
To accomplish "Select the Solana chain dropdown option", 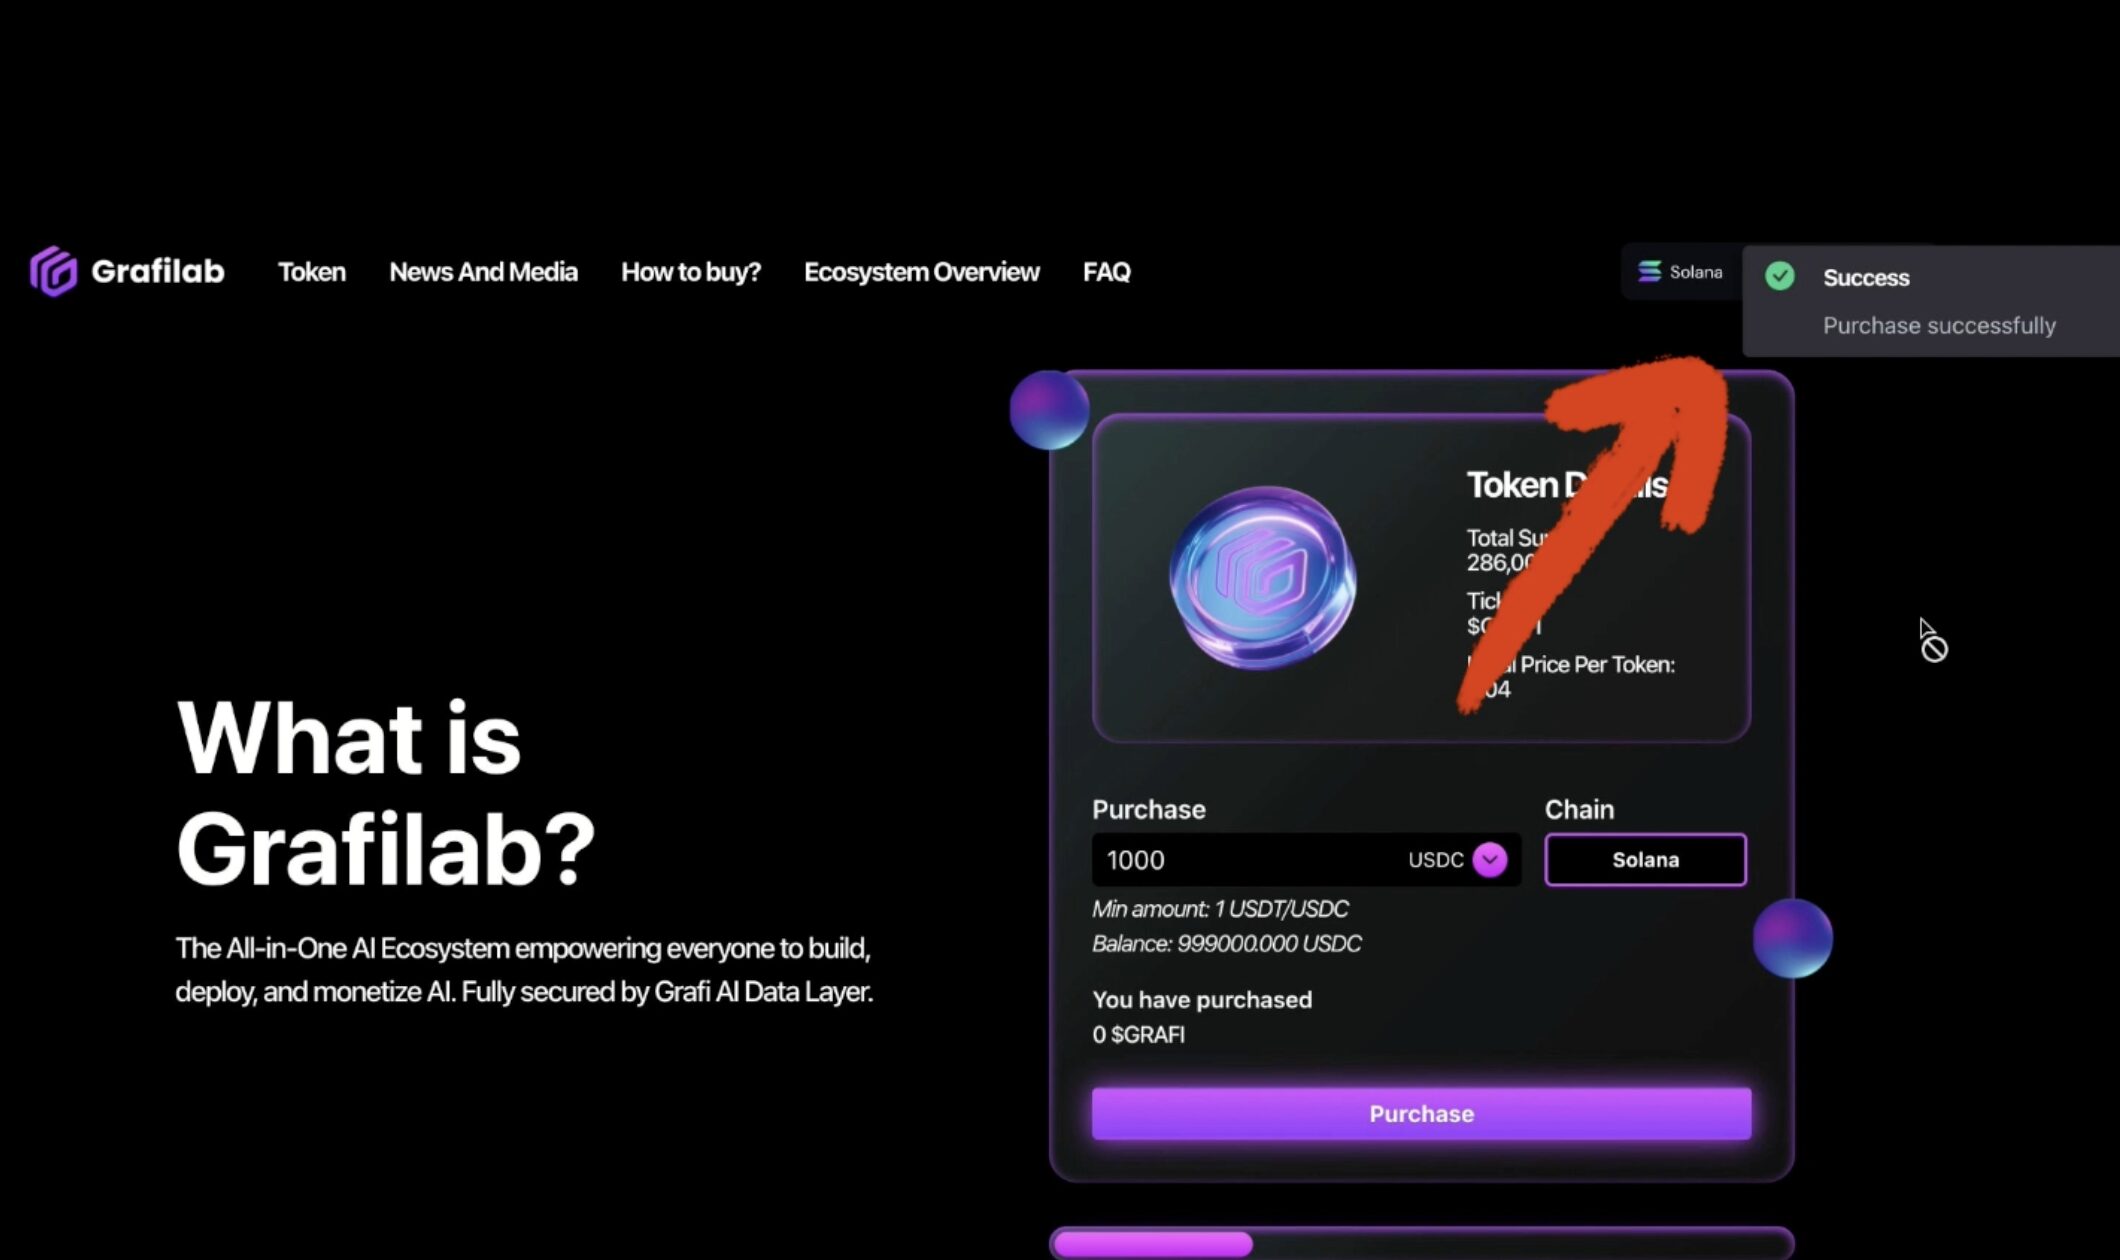I will coord(1645,860).
